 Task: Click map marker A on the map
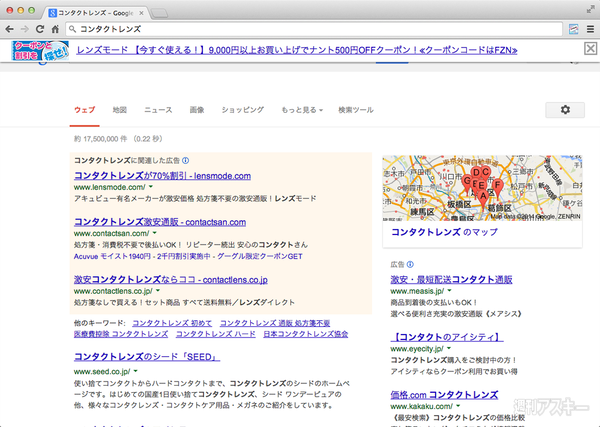point(483,199)
